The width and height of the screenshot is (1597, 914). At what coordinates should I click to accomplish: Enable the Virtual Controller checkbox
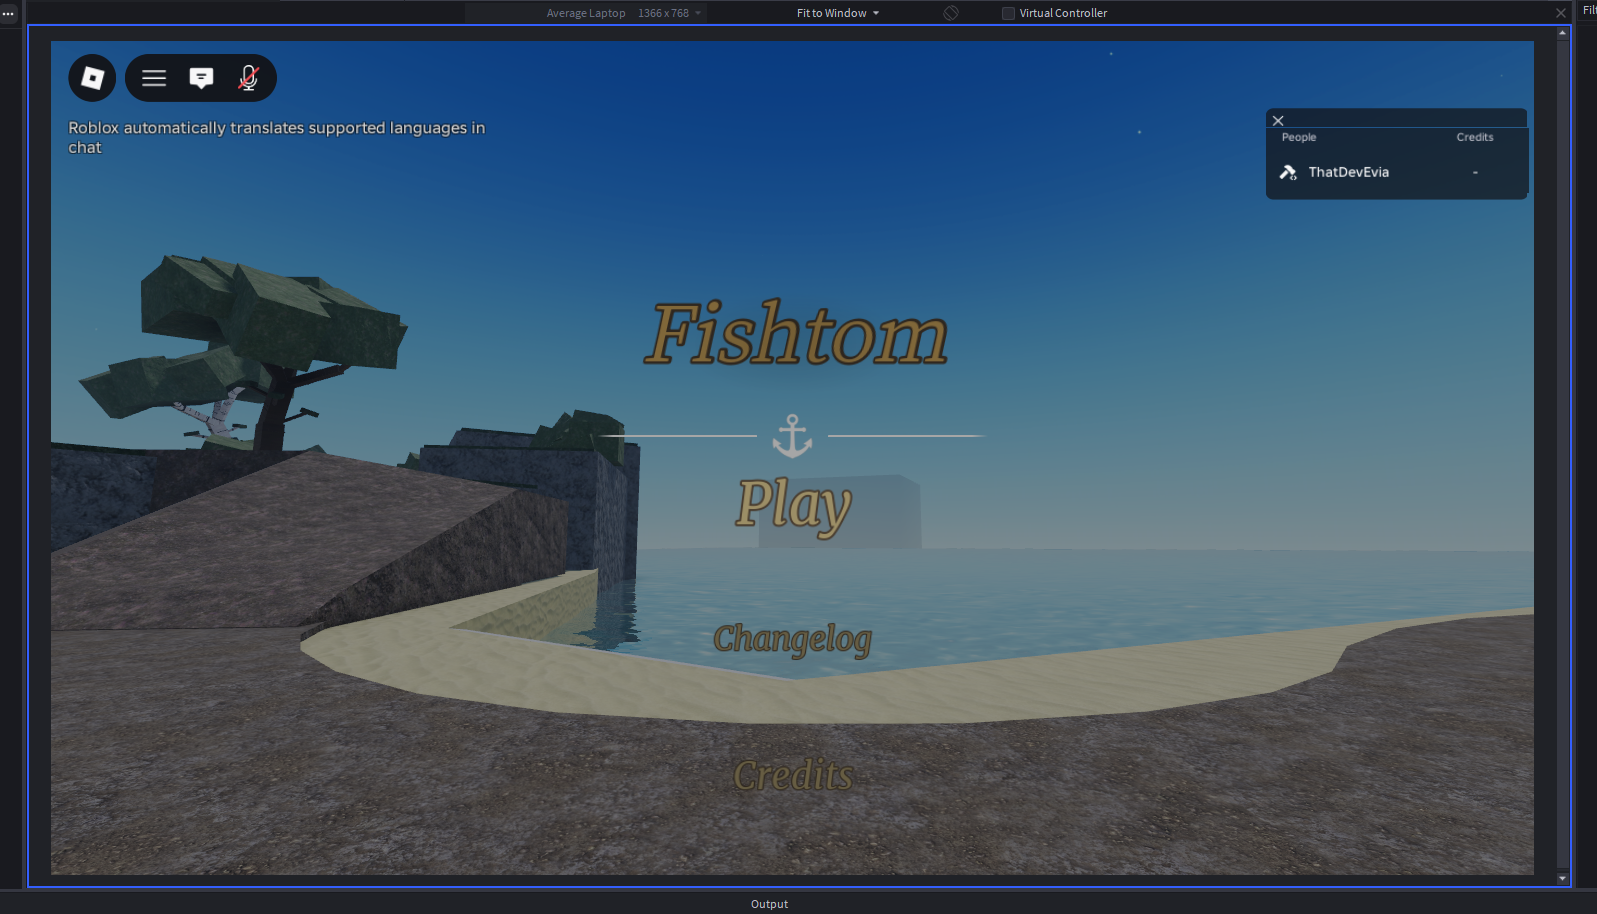(x=1008, y=13)
